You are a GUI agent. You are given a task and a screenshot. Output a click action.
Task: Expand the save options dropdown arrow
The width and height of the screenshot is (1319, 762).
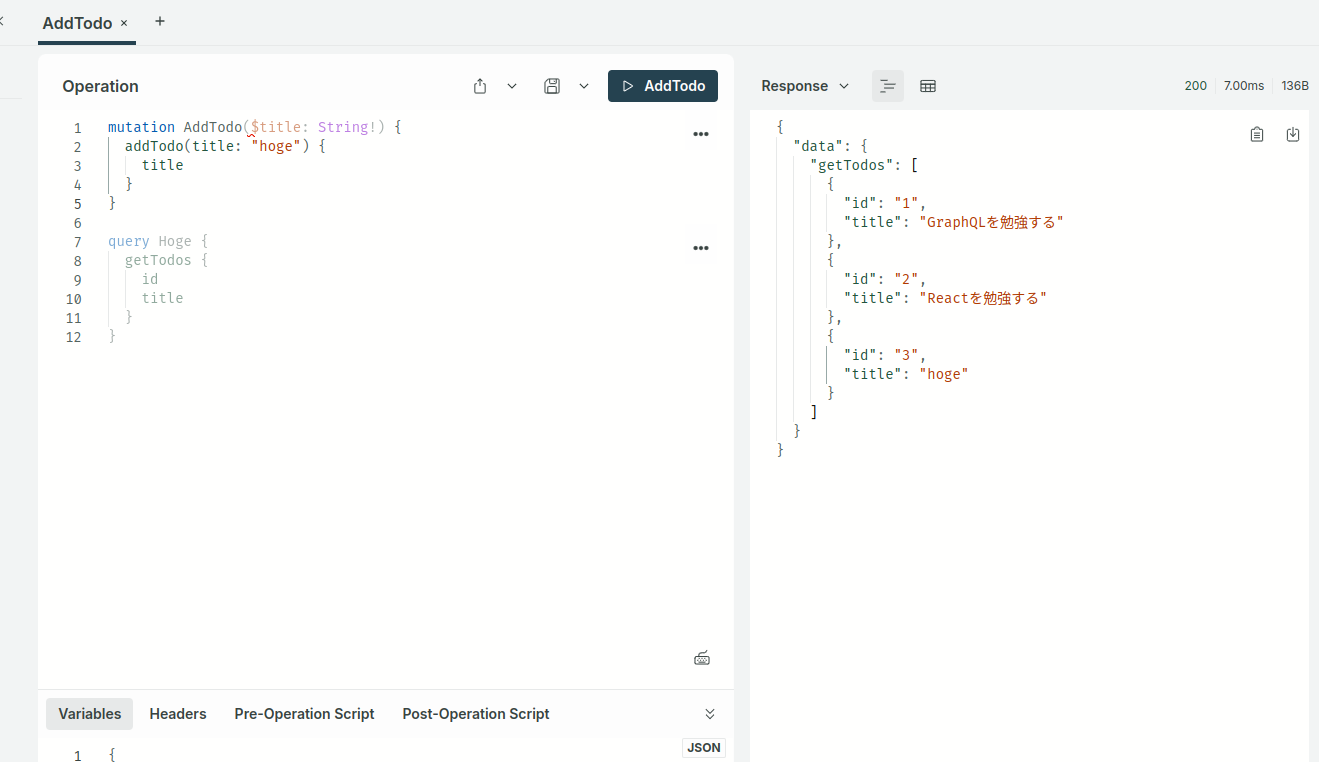(x=584, y=86)
